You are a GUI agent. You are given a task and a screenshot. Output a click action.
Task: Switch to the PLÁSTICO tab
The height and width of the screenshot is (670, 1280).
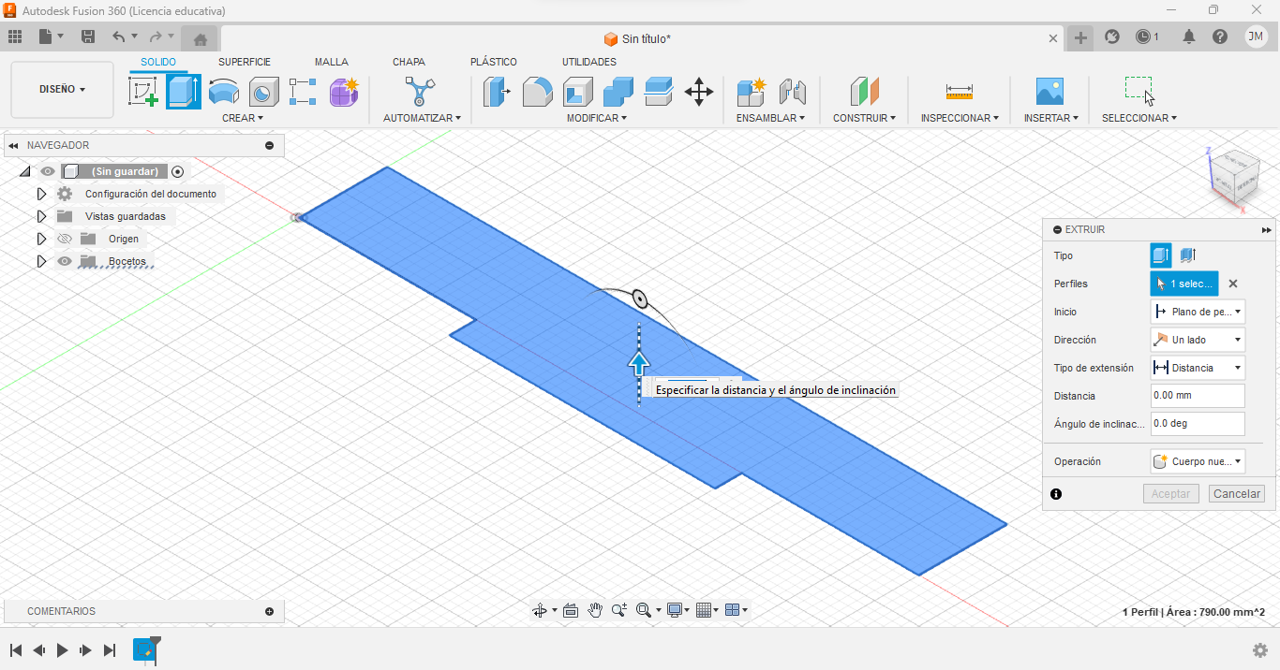click(494, 62)
